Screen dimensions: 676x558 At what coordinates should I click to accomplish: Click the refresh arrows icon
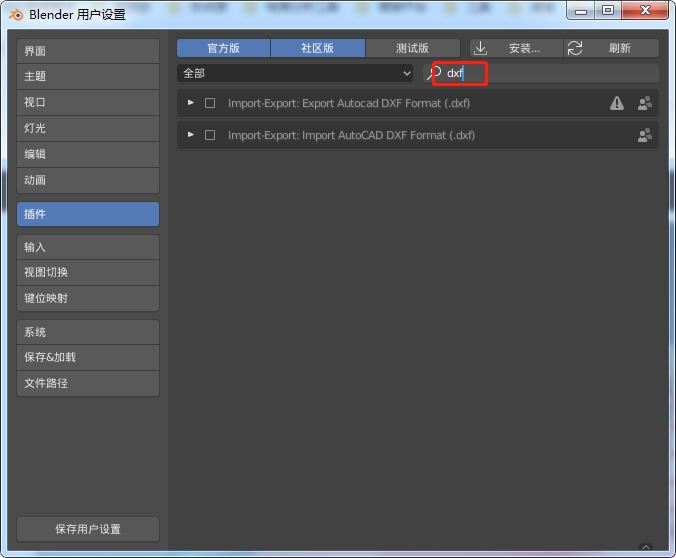[575, 48]
